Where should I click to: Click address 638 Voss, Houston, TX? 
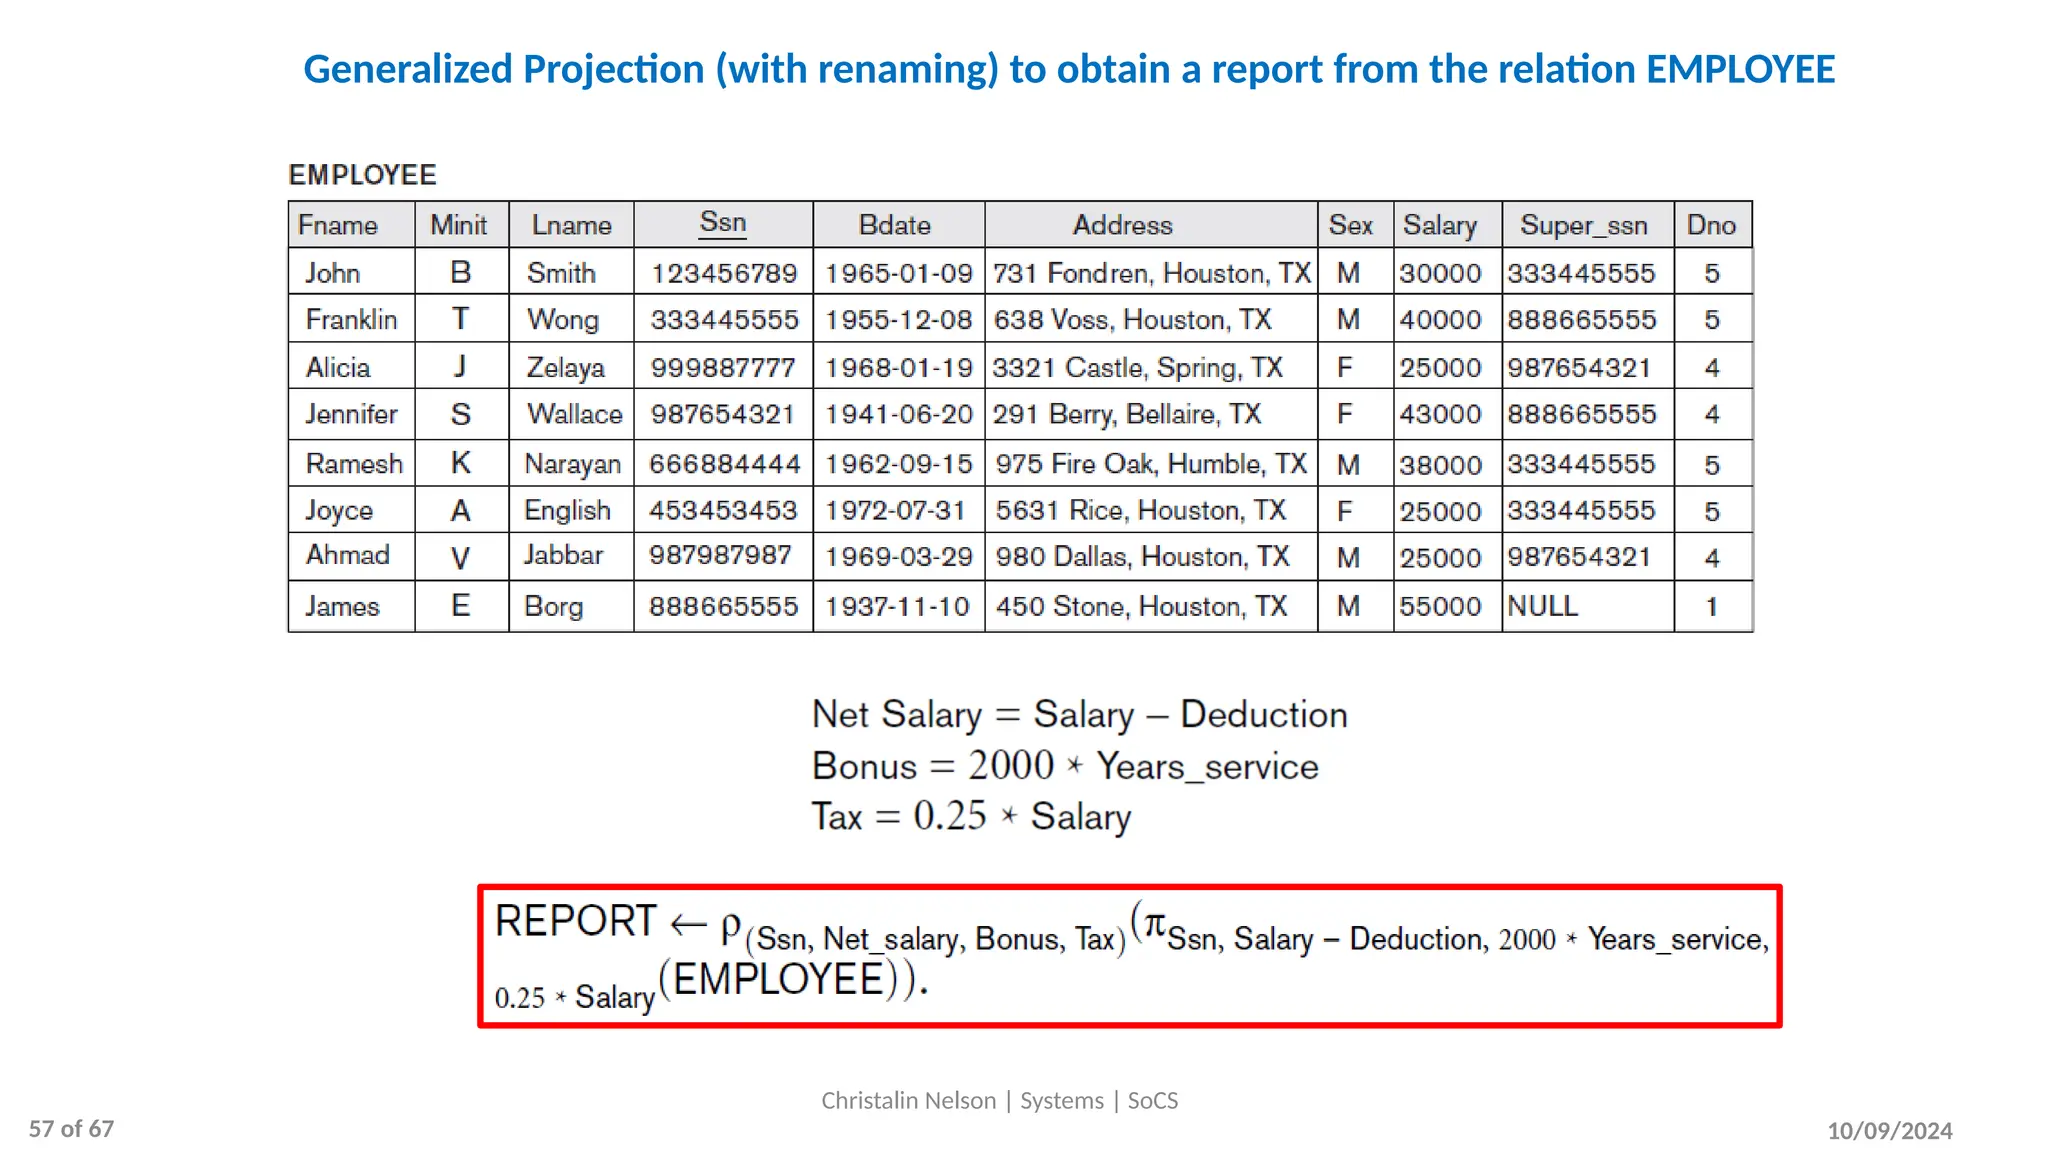pyautogui.click(x=1132, y=320)
